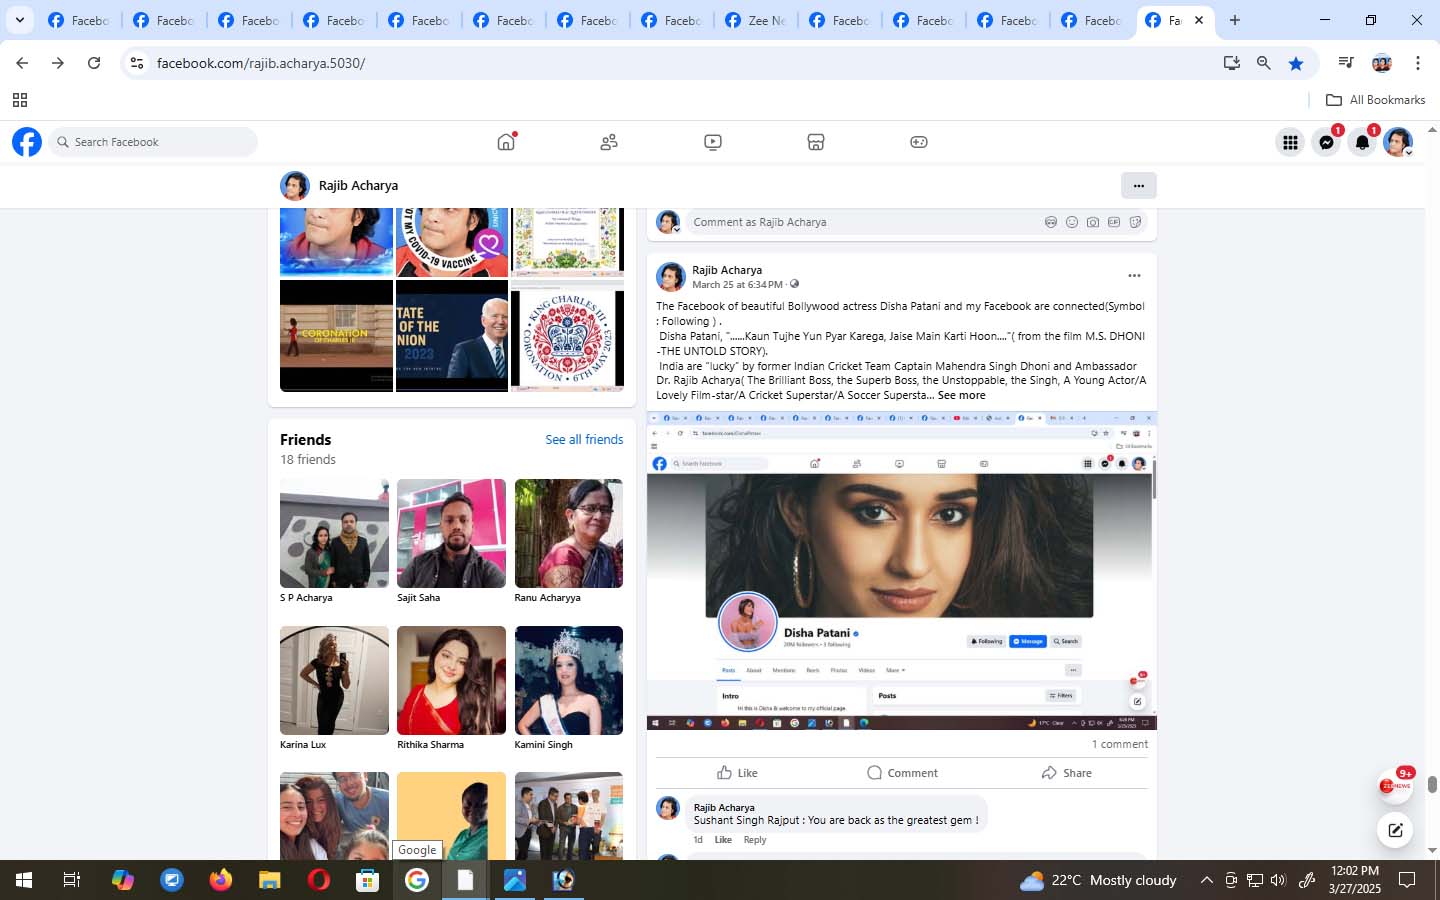The image size is (1440, 900).
Task: Open the Sajit Saha friend thumbnail
Action: 451,533
